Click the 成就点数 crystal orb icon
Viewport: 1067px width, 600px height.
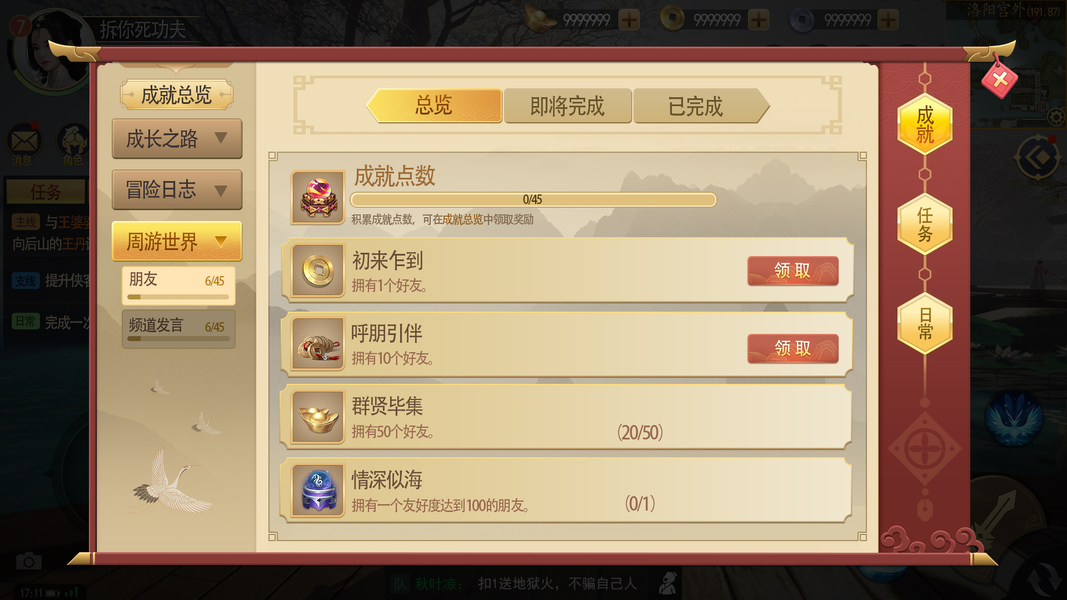pyautogui.click(x=318, y=197)
